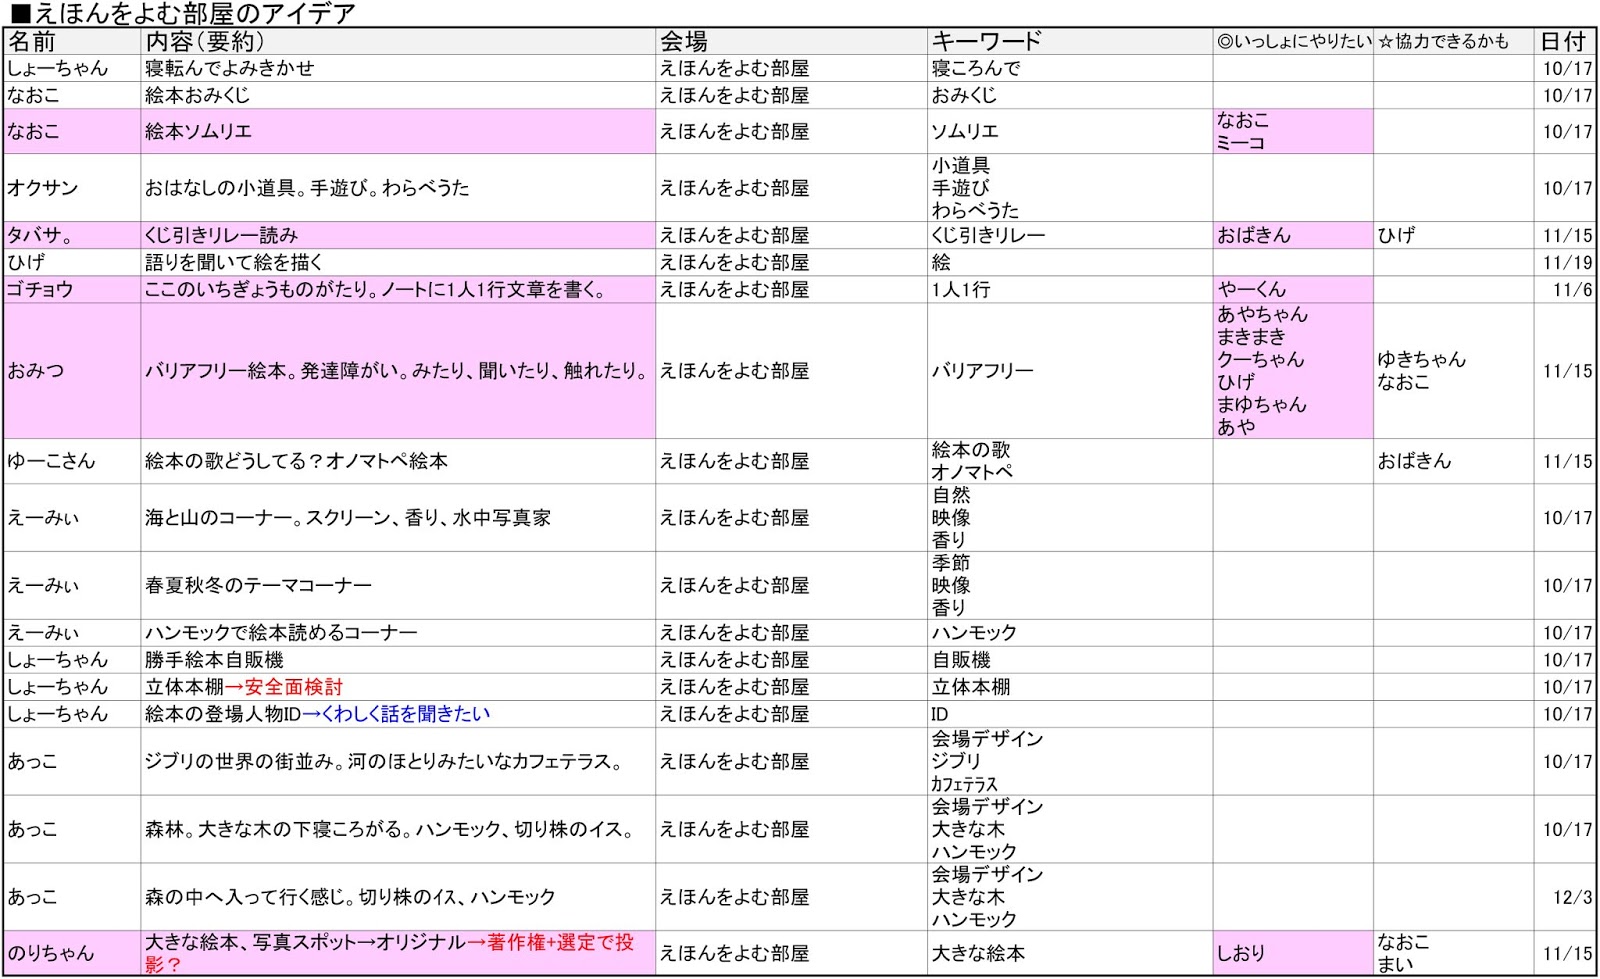Click the cell 語りを聞いて絵を描く
This screenshot has width=1600, height=979.
(x=398, y=262)
